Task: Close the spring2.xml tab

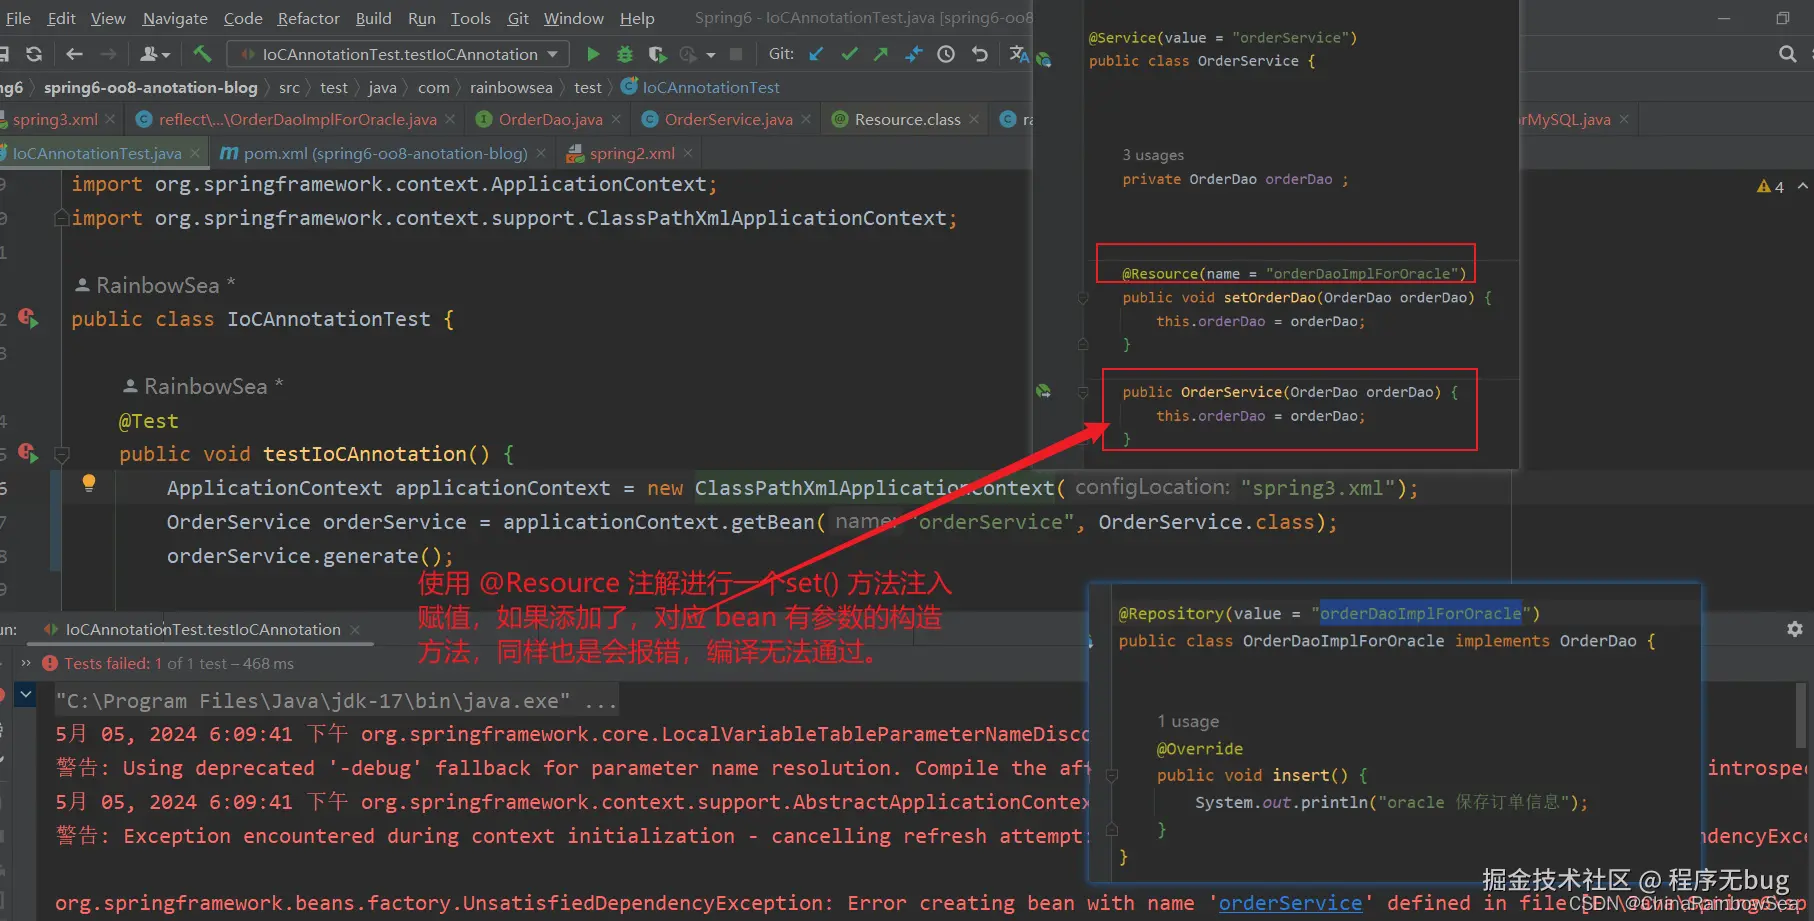Action: (x=688, y=153)
